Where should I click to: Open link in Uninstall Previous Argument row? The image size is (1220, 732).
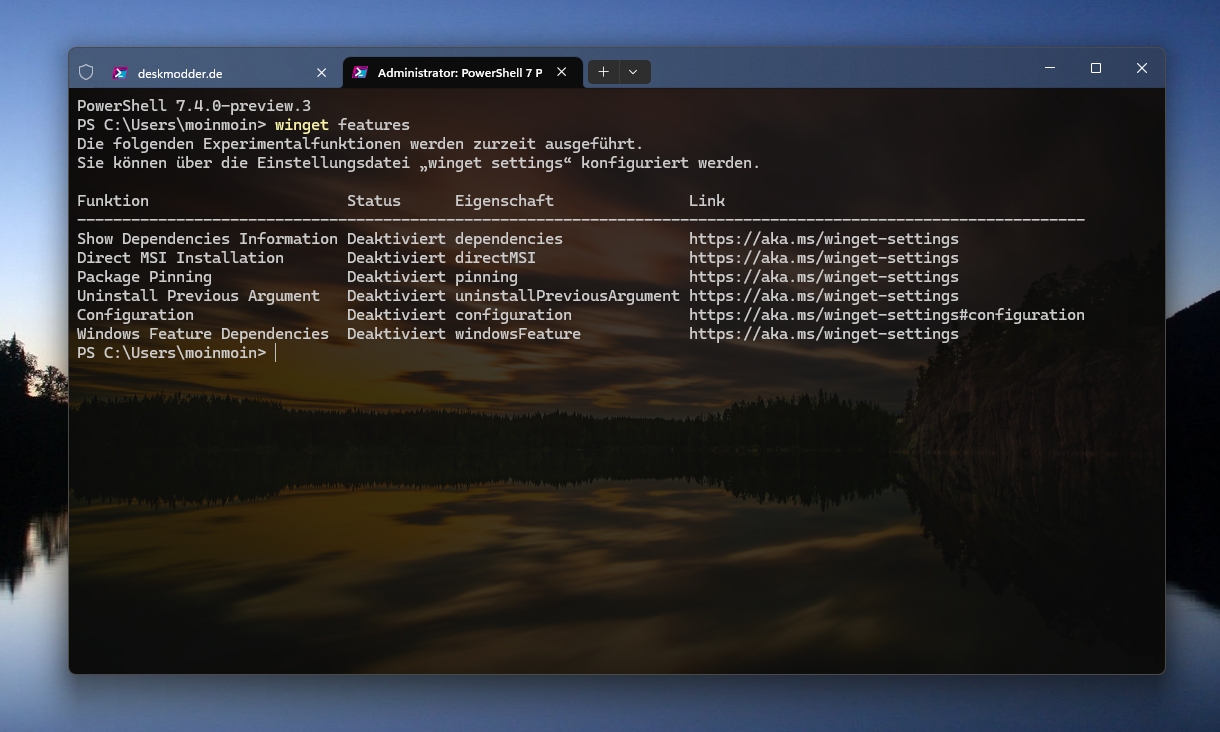pos(824,296)
